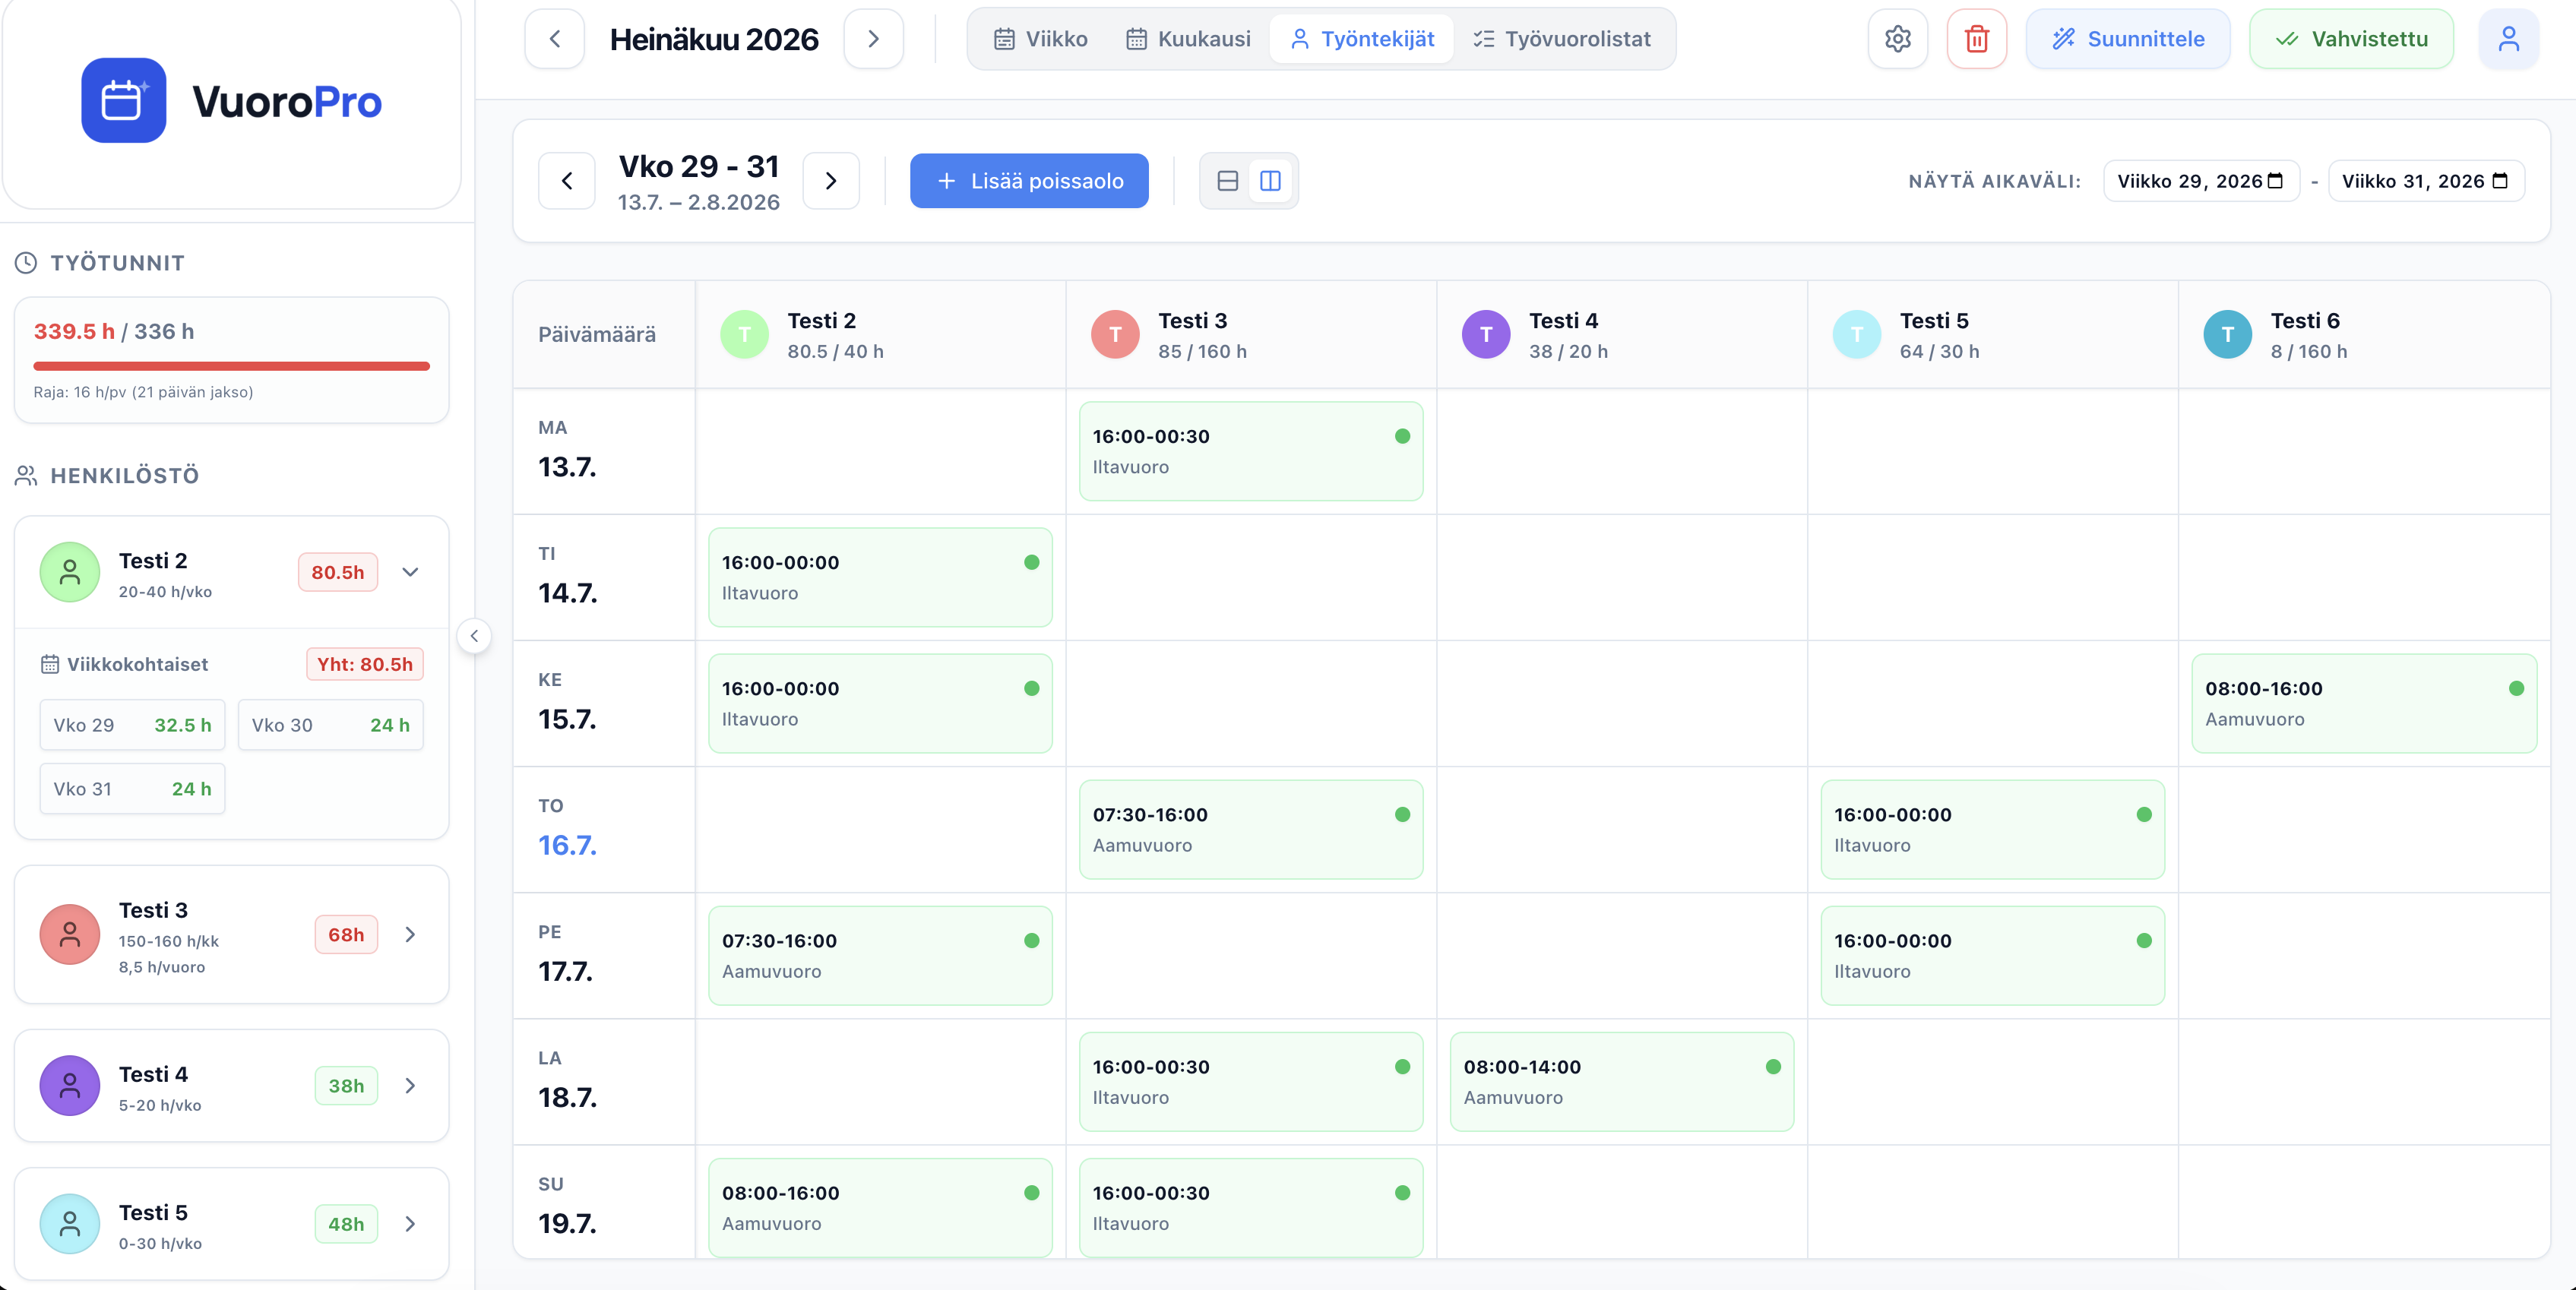Switch to vertical columns layout view
This screenshot has height=1290, width=2576.
point(1270,181)
